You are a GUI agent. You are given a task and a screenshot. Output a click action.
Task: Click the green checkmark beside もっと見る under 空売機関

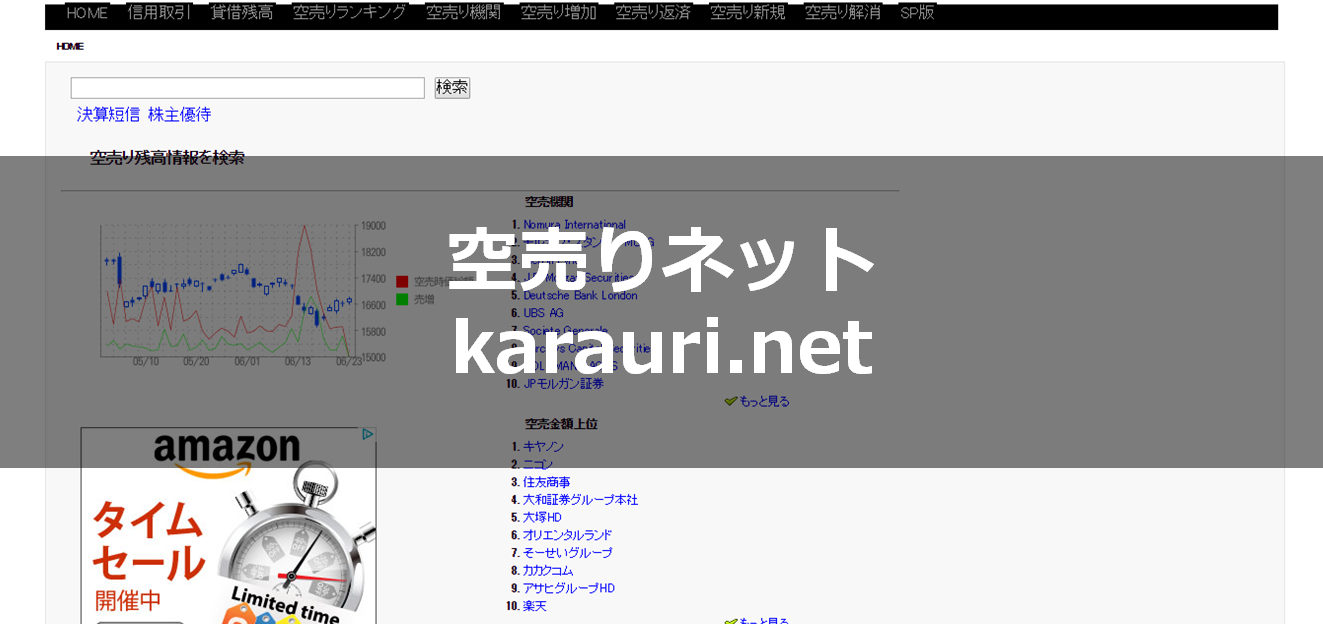pyautogui.click(x=731, y=401)
